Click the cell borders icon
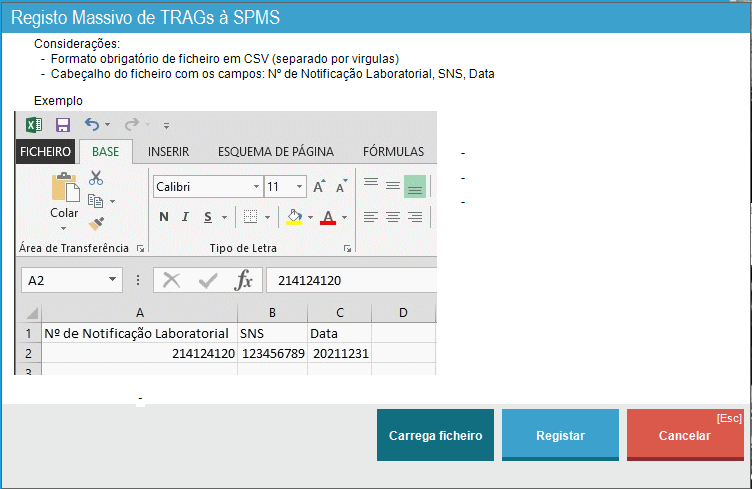The height and width of the screenshot is (489, 752). pyautogui.click(x=251, y=217)
